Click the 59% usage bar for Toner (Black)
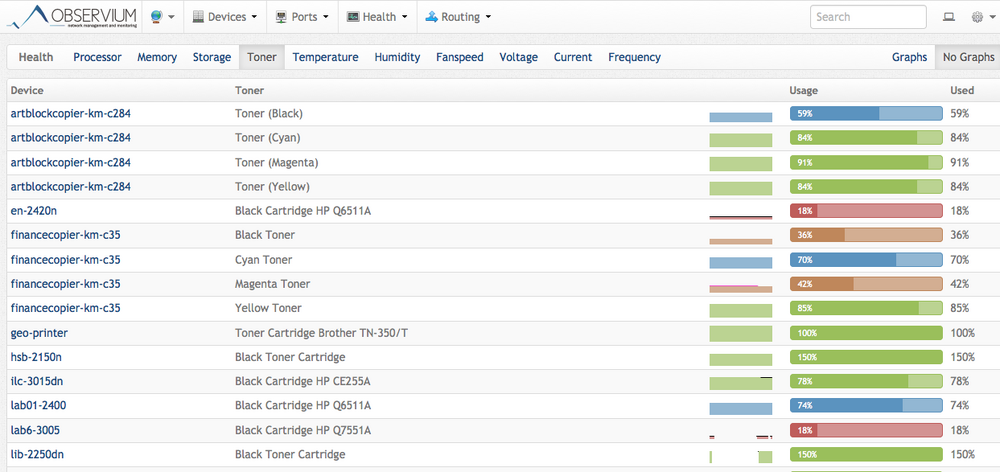The height and width of the screenshot is (472, 1000). [866, 114]
